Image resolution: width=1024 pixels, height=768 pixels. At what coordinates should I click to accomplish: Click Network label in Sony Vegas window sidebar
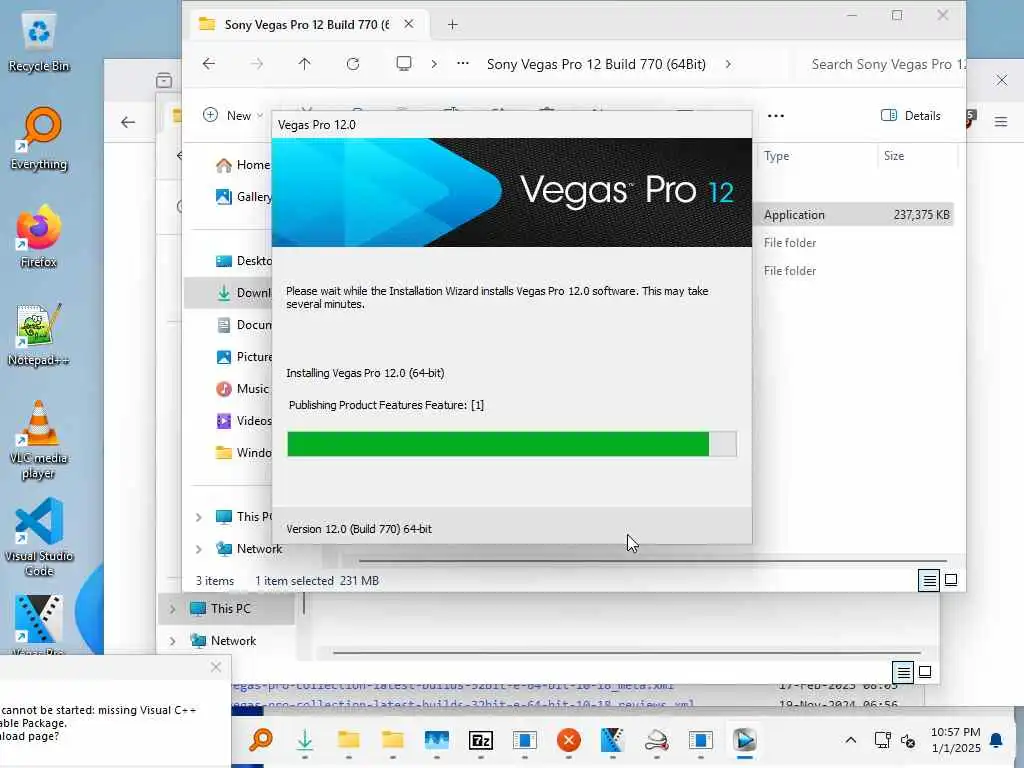259,549
